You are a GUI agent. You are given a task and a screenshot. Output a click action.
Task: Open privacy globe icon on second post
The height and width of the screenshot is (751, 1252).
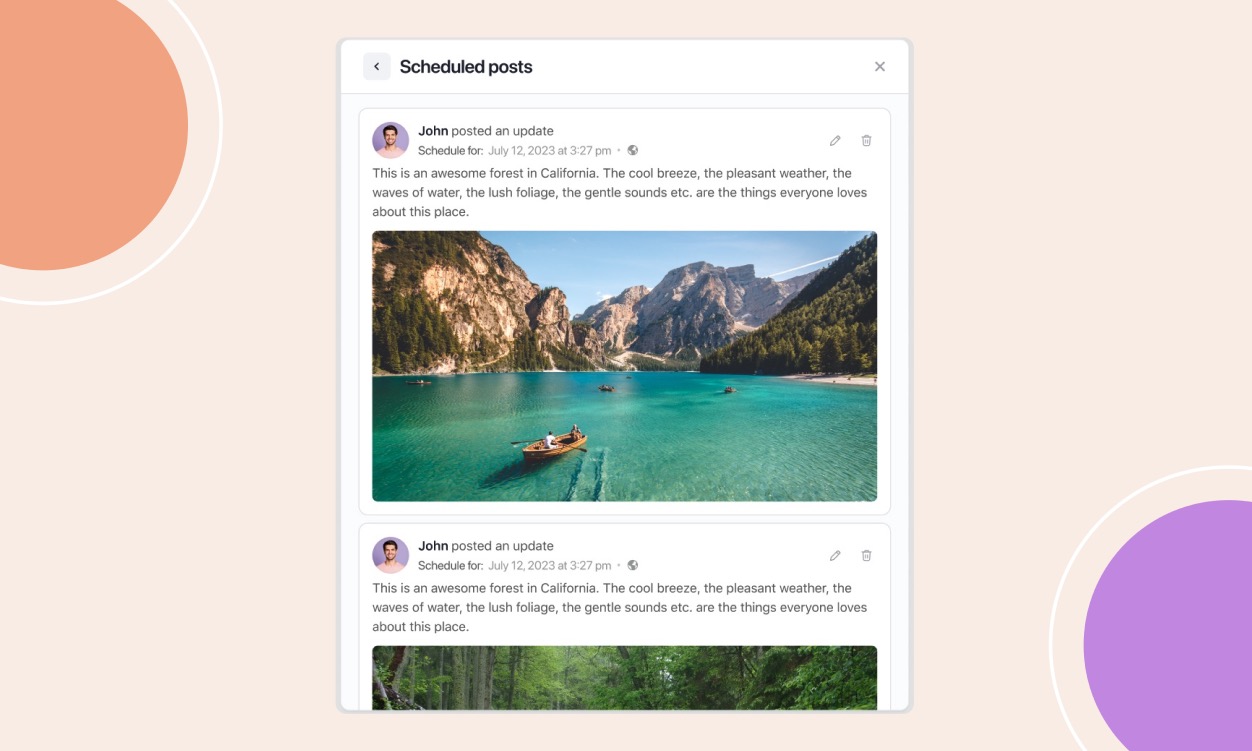(633, 566)
